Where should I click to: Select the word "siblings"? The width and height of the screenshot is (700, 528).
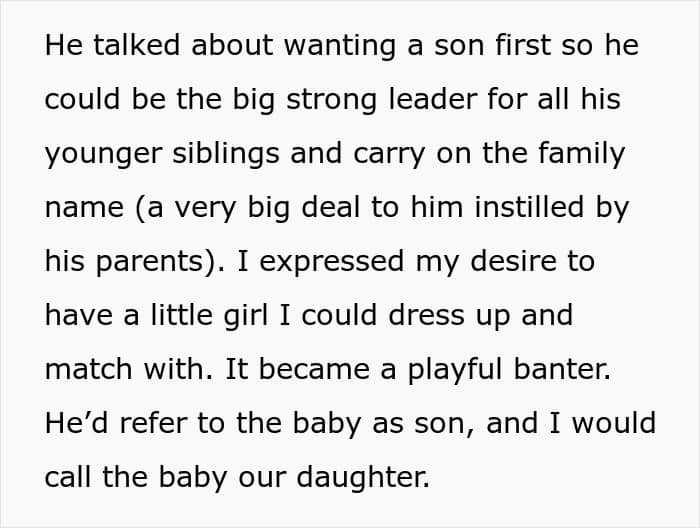(x=226, y=153)
